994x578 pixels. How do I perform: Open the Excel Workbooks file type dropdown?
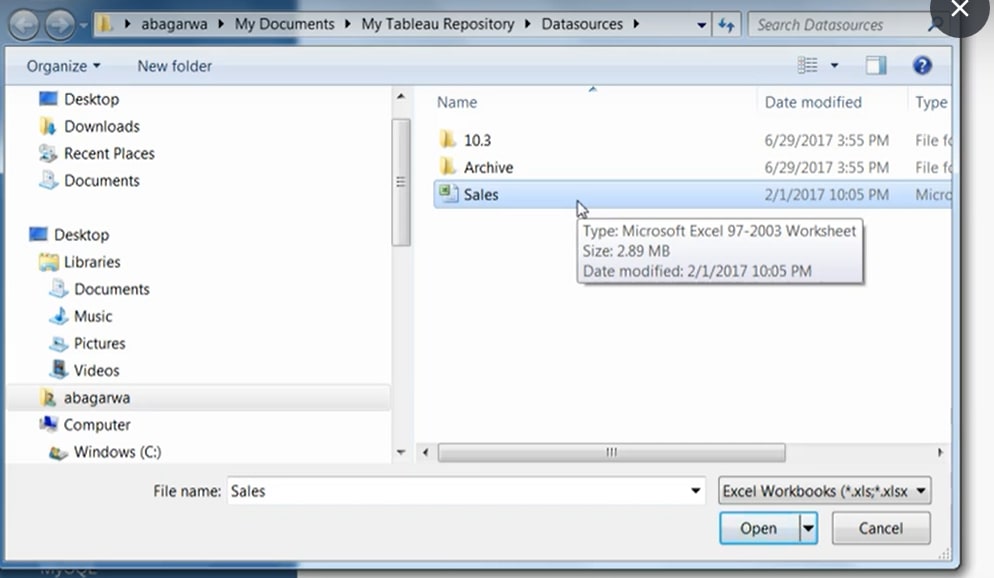click(824, 491)
